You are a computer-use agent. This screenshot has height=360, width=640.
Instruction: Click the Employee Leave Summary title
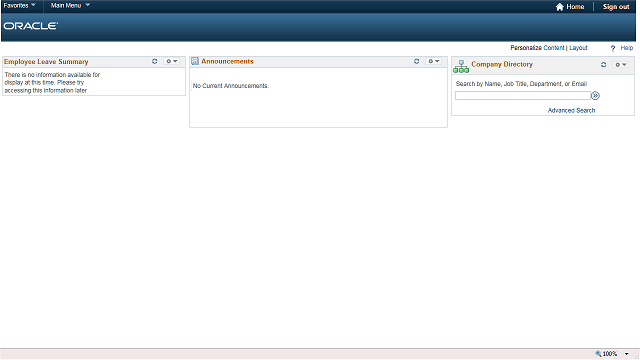click(x=46, y=62)
